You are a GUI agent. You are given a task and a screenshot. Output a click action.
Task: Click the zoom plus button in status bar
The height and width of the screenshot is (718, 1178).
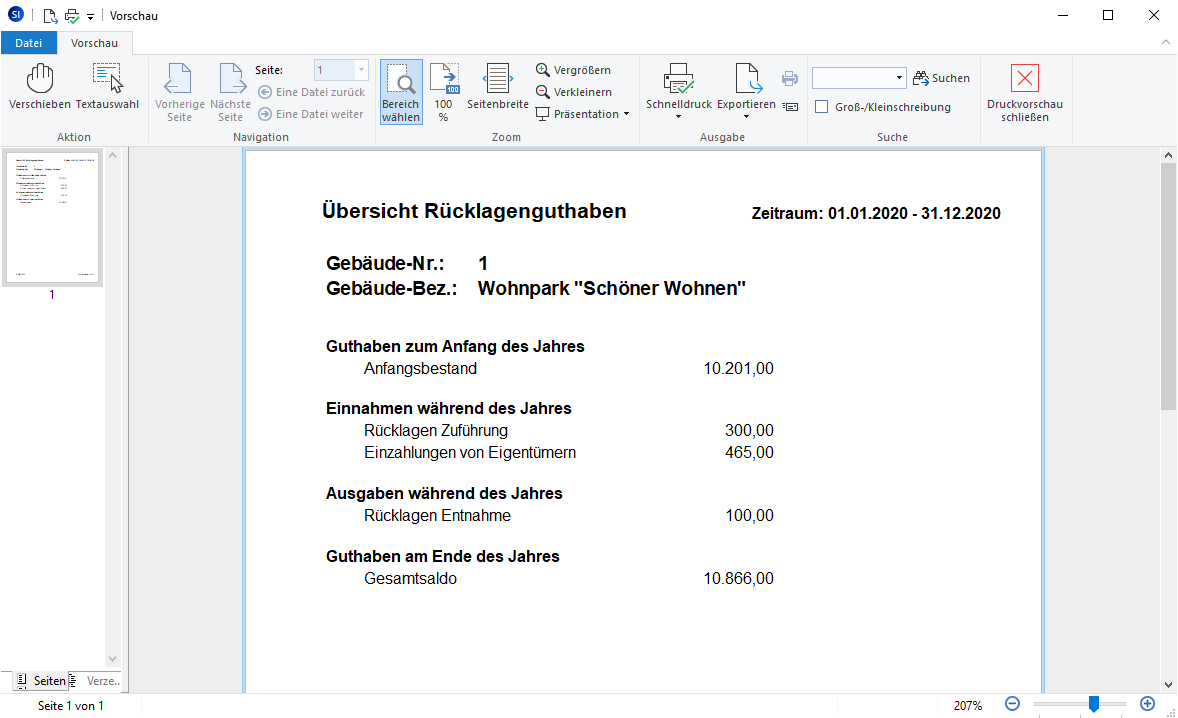click(1147, 705)
